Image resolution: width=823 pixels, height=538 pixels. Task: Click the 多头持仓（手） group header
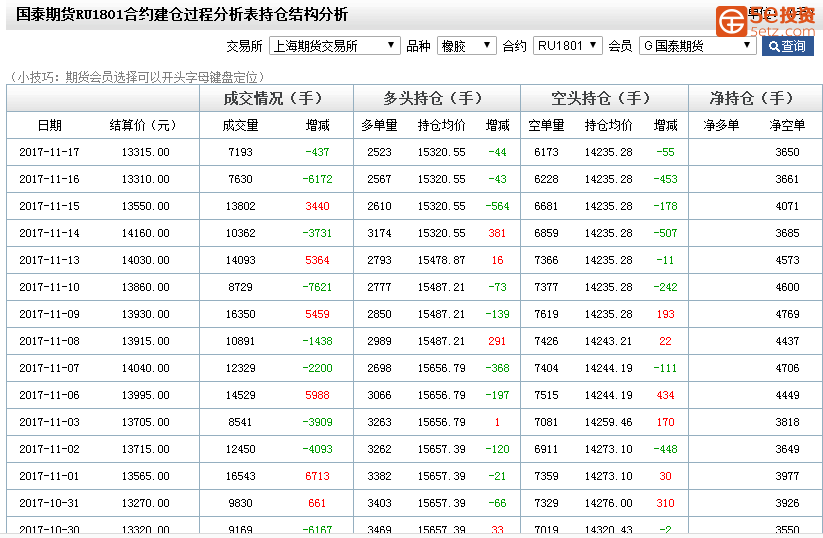click(433, 98)
